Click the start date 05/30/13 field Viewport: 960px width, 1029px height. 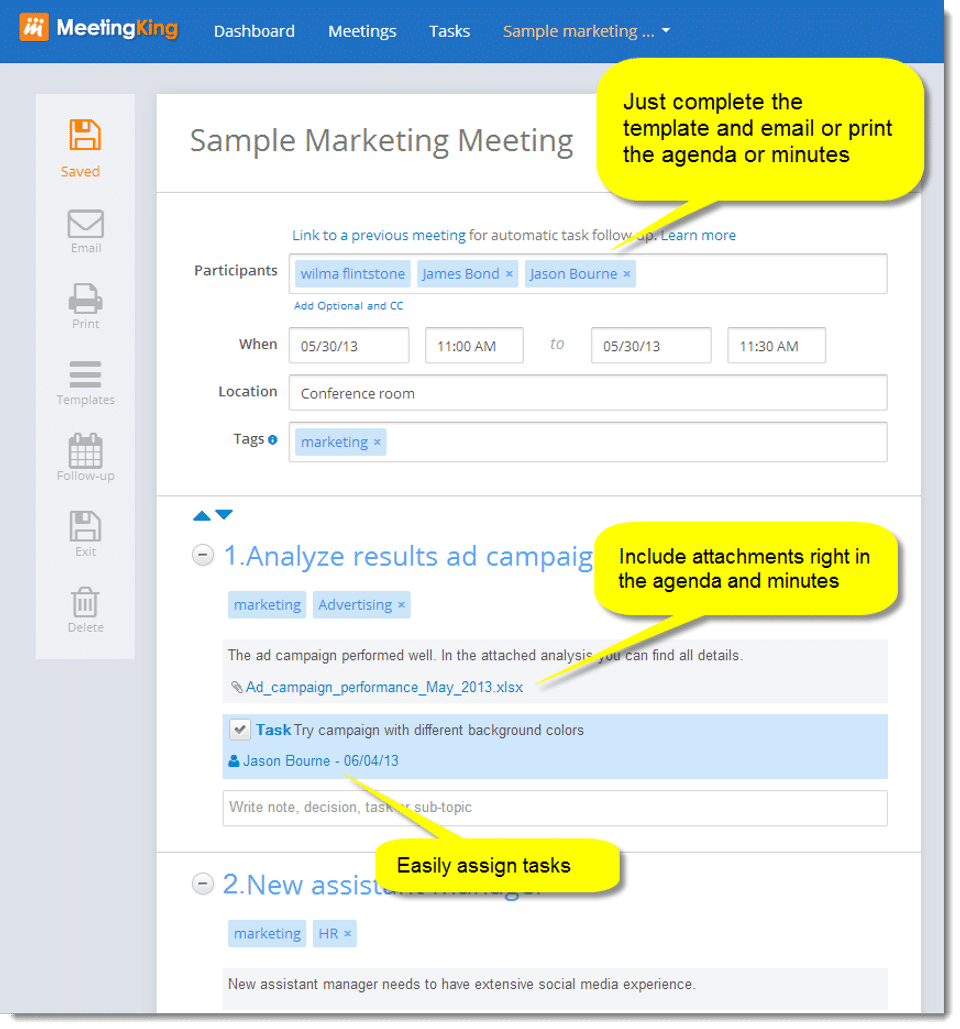pyautogui.click(x=349, y=345)
